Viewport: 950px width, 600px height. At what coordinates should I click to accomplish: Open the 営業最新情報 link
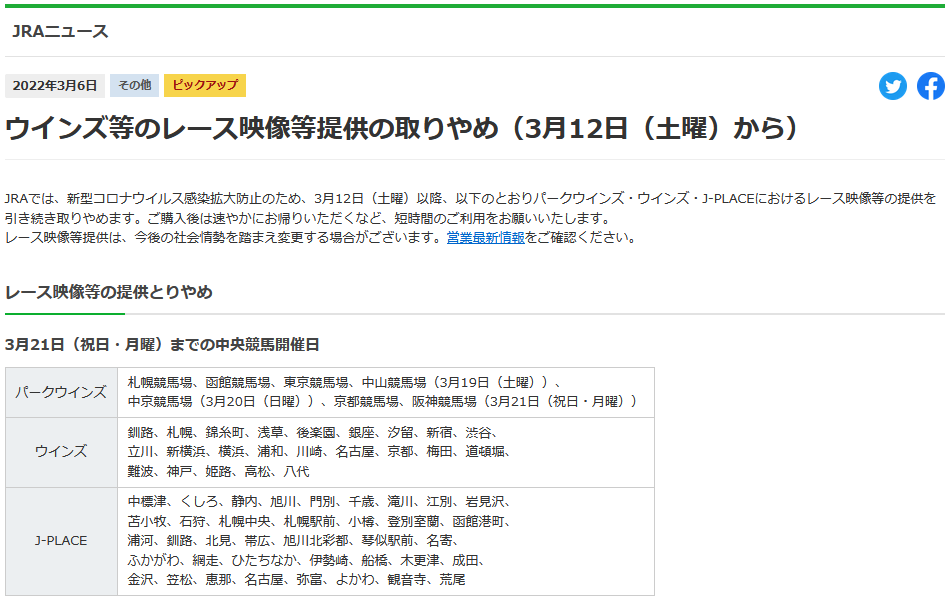coord(485,238)
